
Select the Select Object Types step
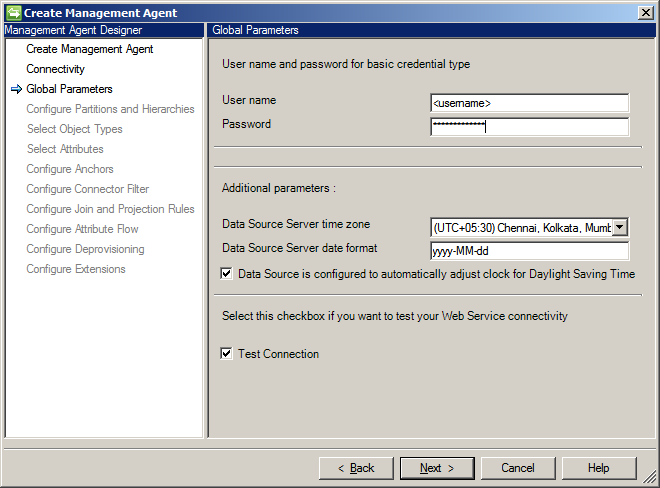tap(75, 129)
